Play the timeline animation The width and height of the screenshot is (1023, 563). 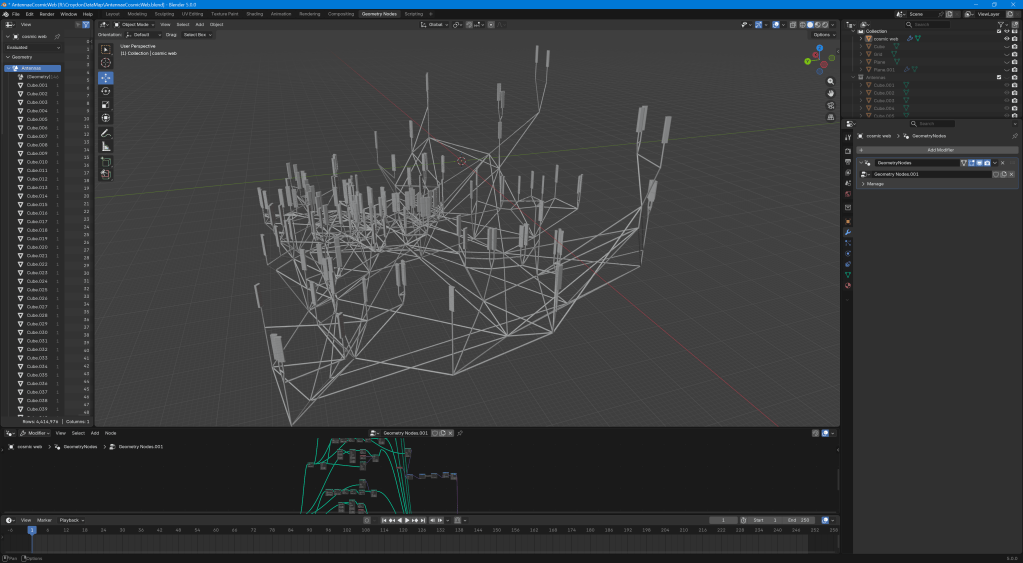407,520
